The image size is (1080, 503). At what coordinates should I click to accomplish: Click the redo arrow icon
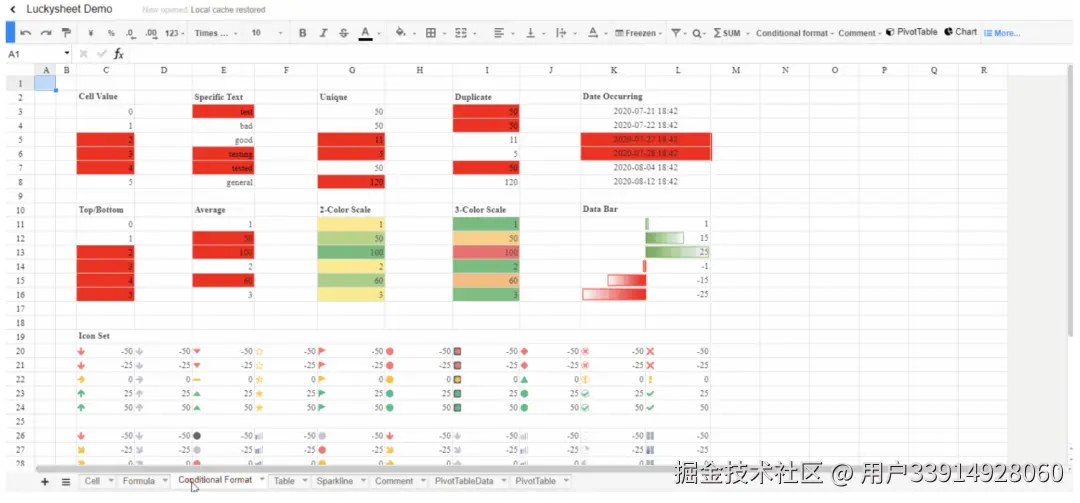click(45, 32)
